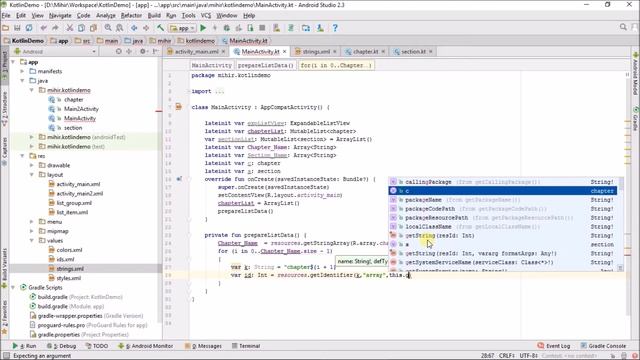The width and height of the screenshot is (640, 360).
Task: Run the app with green play icon
Action: [x=203, y=28]
